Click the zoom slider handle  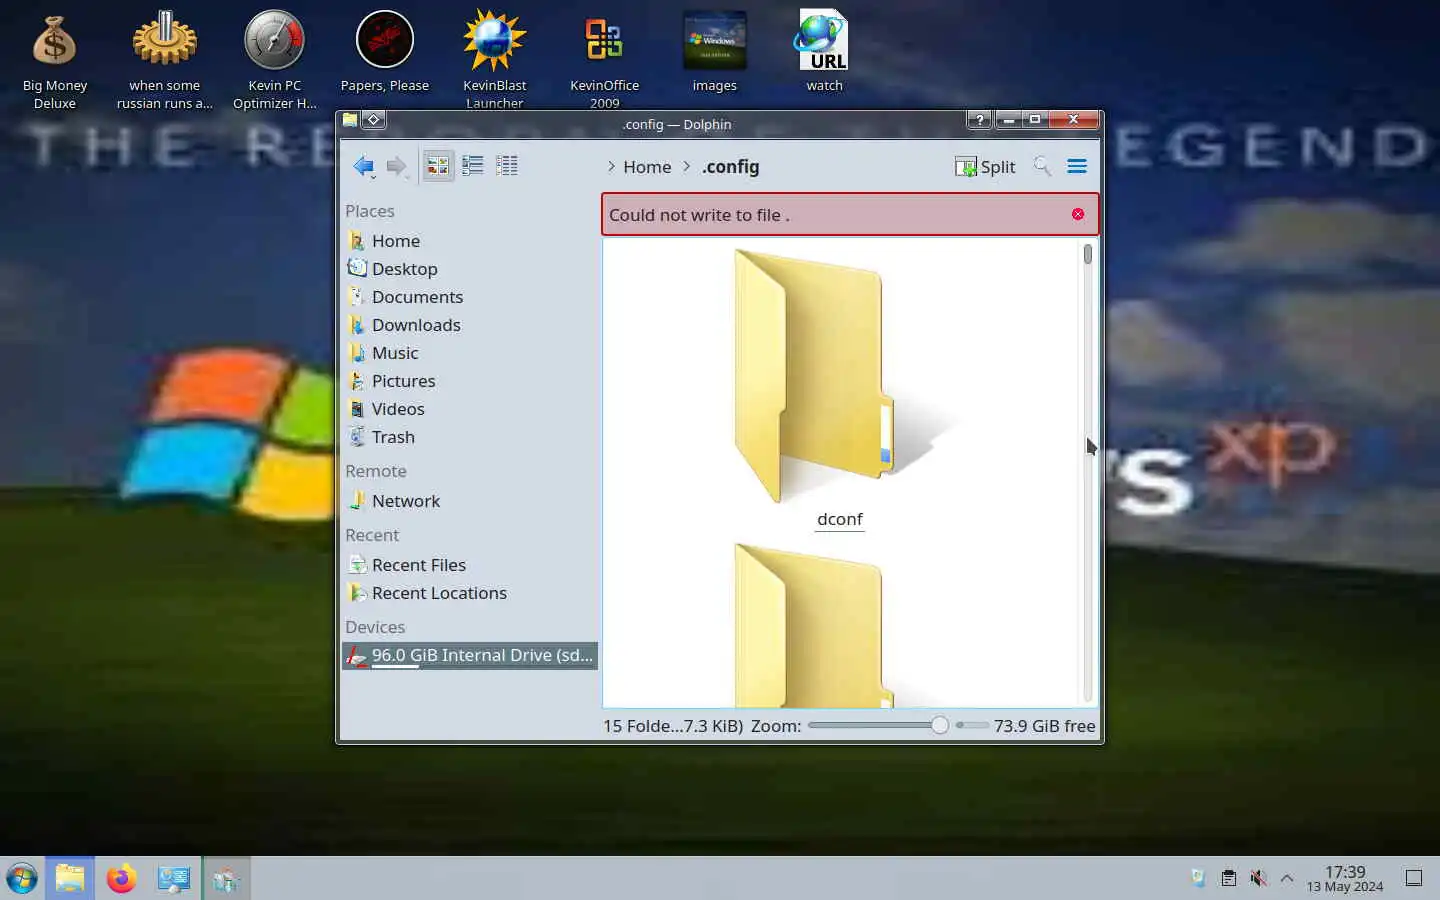pos(939,725)
